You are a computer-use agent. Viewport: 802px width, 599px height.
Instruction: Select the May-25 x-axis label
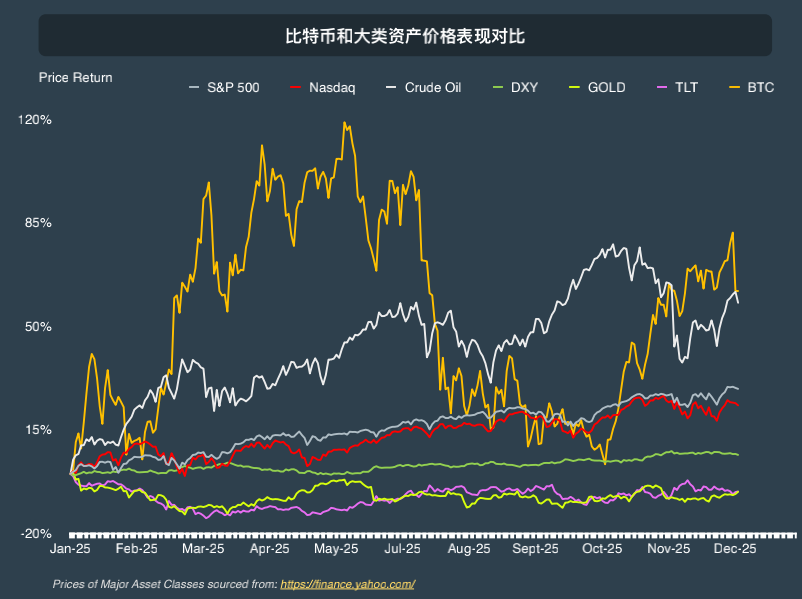point(336,549)
